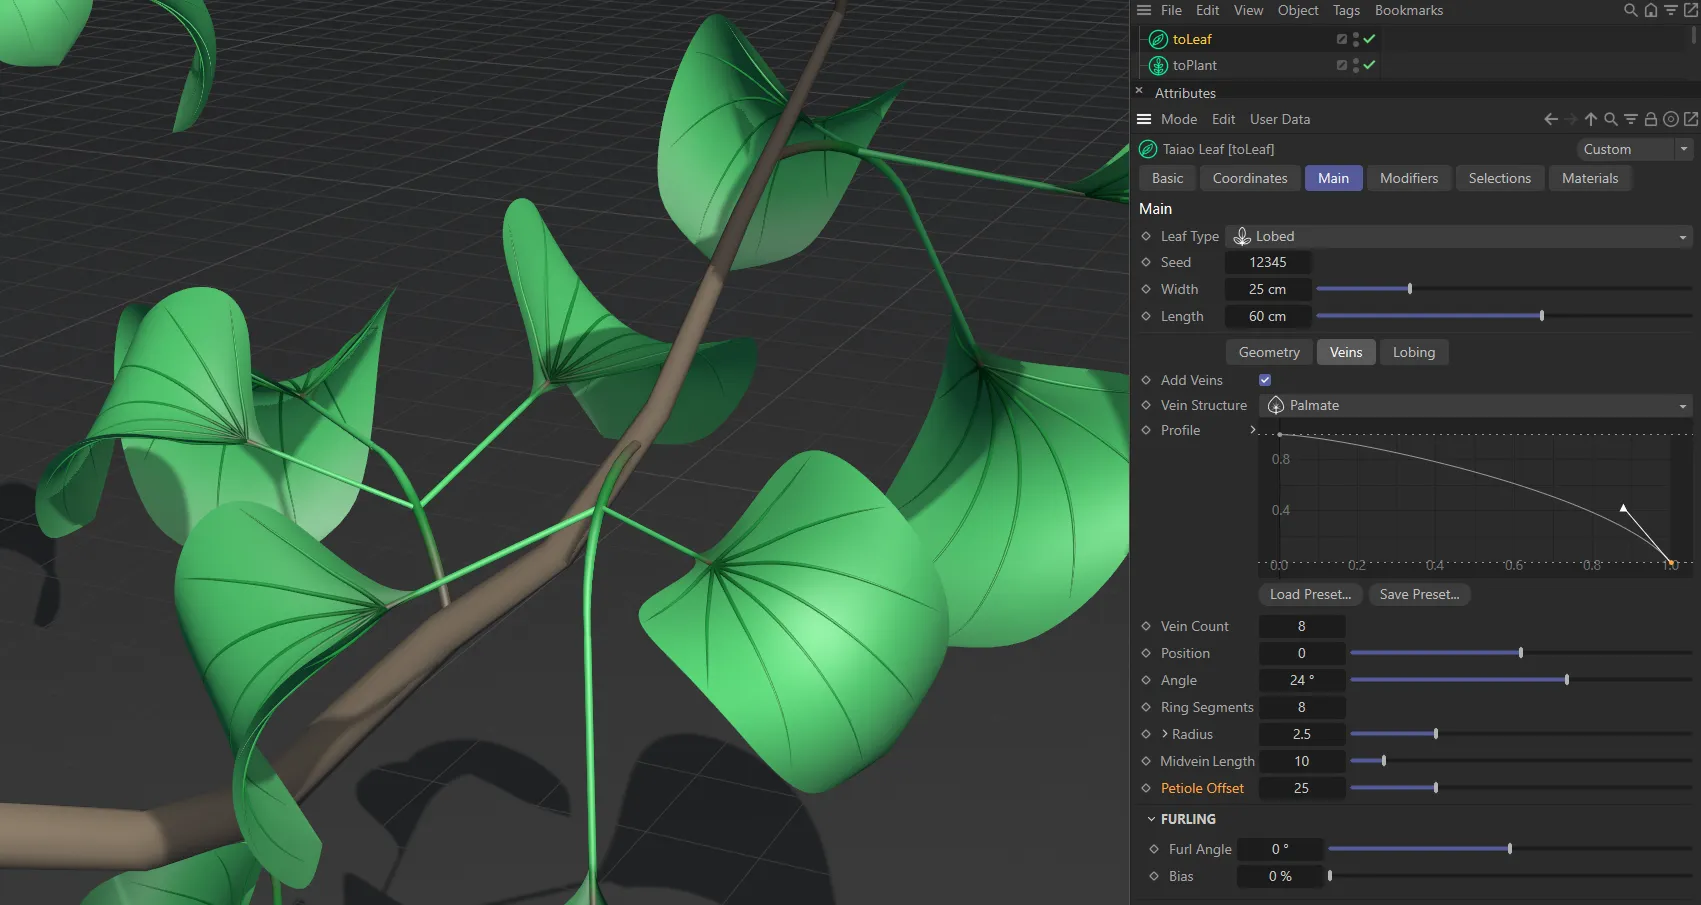Click the Seed value input field
Screen dimensions: 1701x905
pyautogui.click(x=1268, y=262)
